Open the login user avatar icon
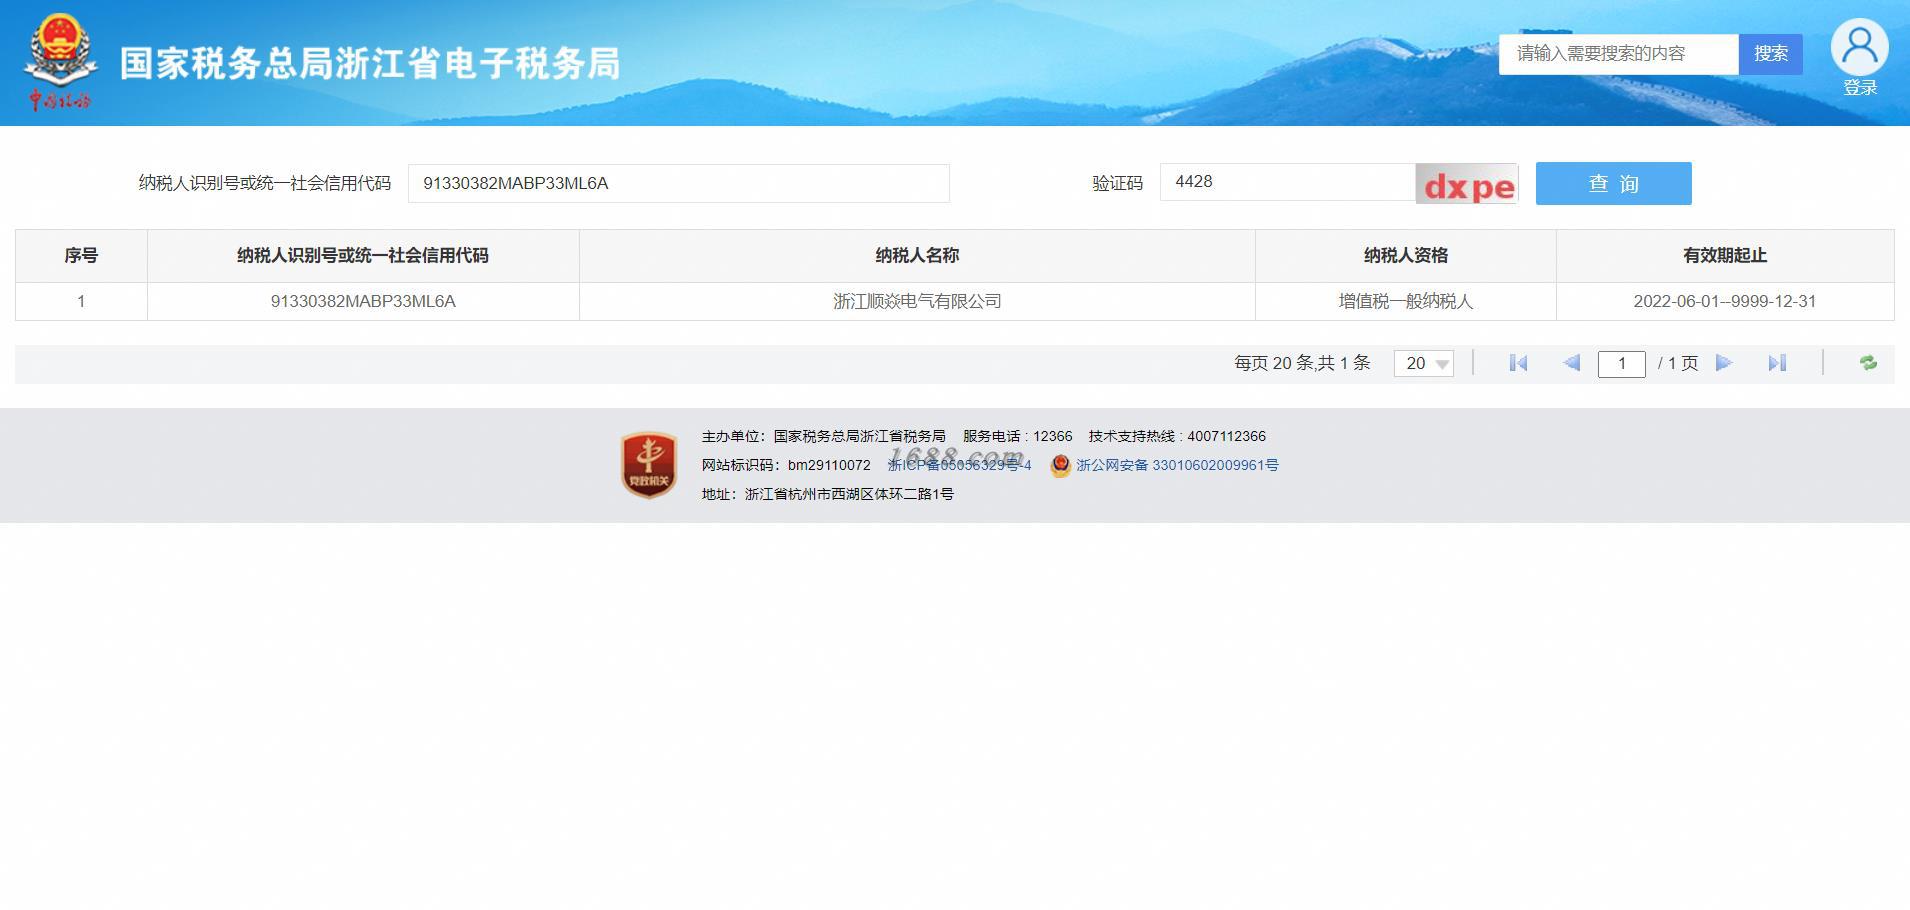This screenshot has width=1910, height=910. coord(1859,46)
